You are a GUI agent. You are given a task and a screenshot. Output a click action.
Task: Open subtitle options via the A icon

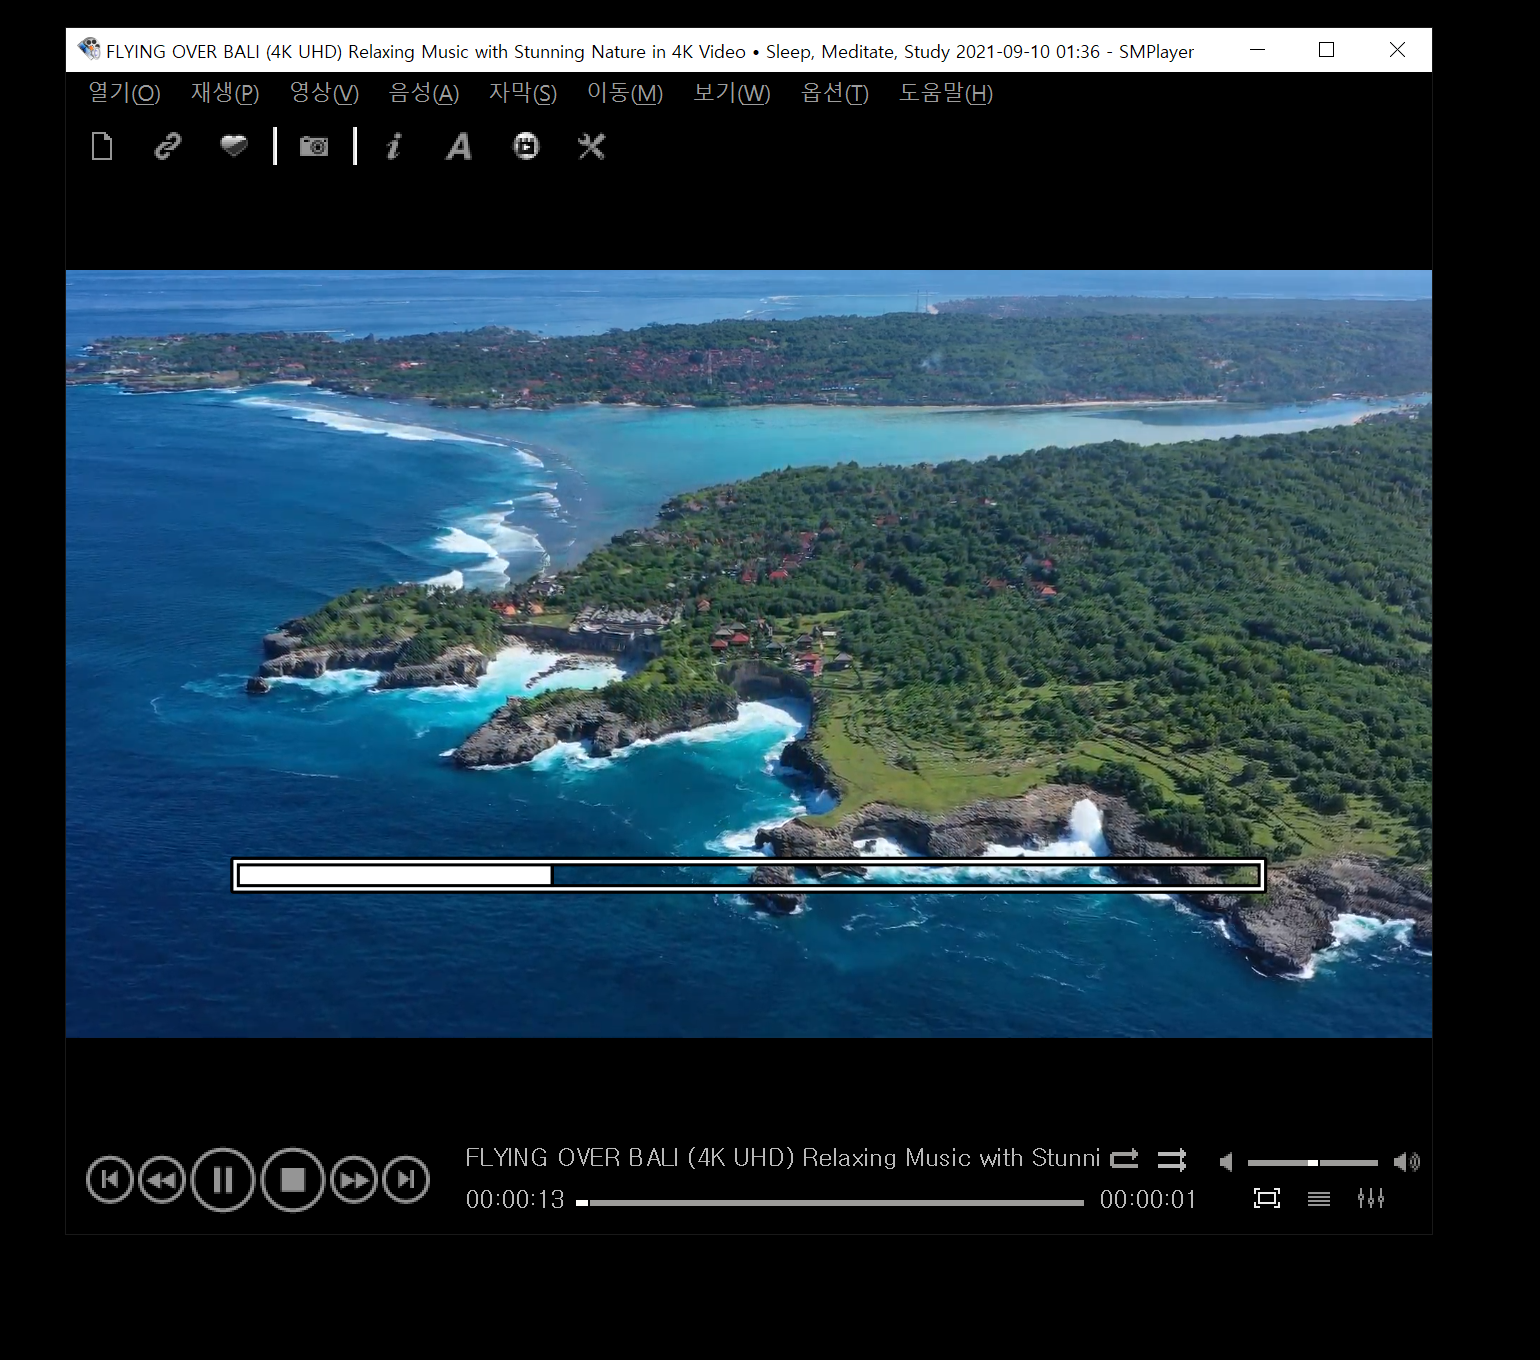(459, 147)
